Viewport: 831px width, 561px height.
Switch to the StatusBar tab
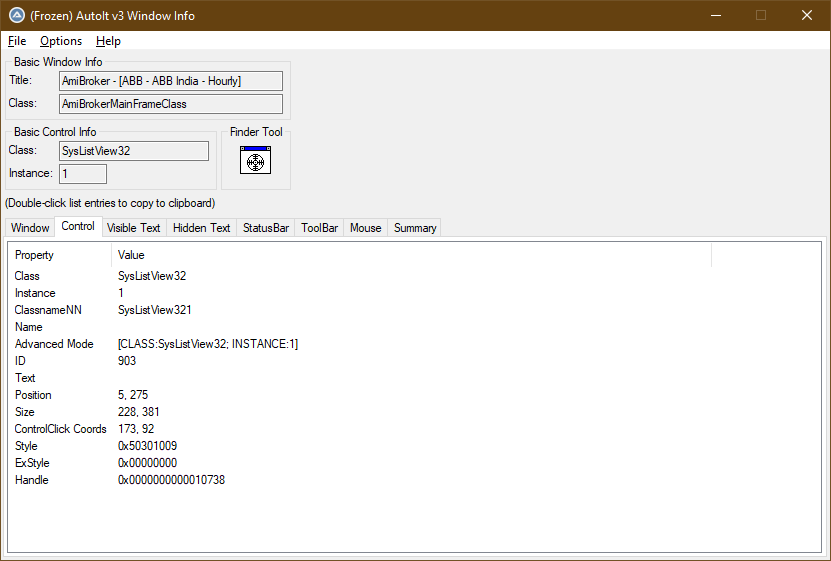(266, 228)
